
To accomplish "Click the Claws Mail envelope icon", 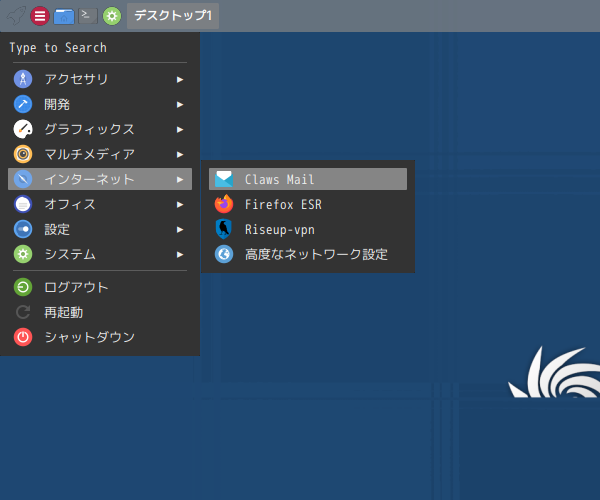I will tap(224, 179).
